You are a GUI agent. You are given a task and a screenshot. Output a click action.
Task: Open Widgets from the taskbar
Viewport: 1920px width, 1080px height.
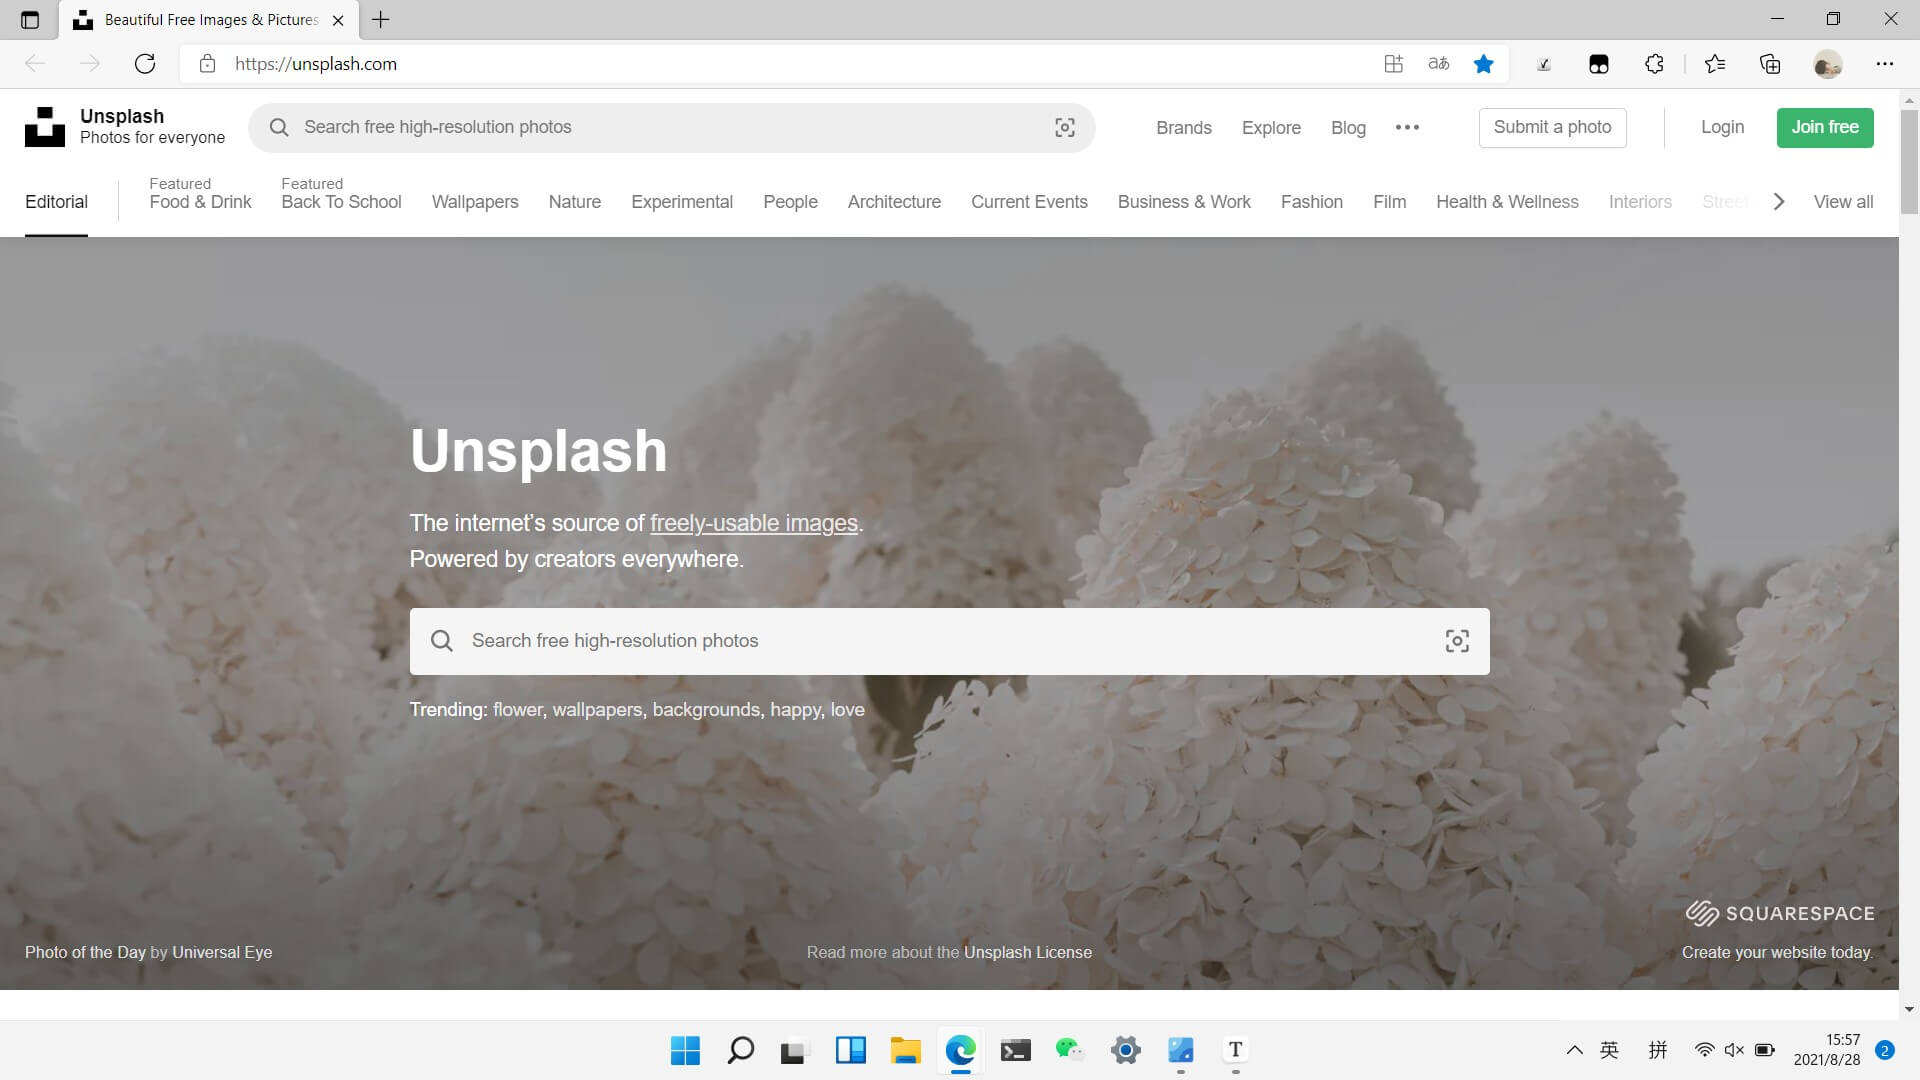(850, 1050)
